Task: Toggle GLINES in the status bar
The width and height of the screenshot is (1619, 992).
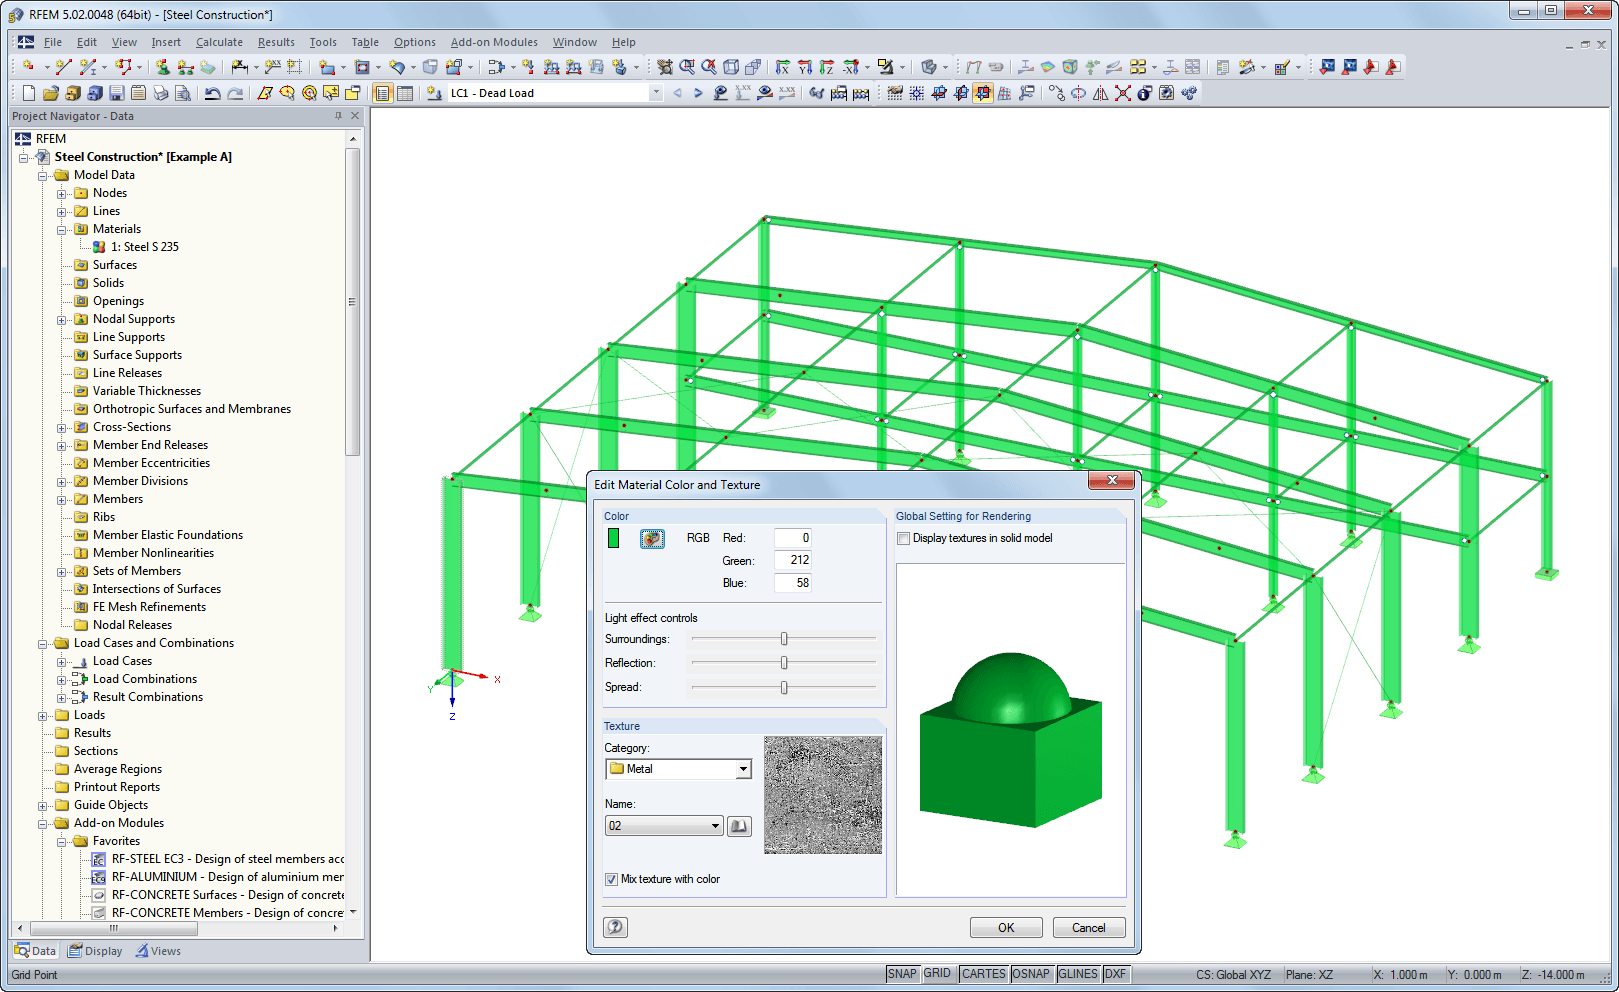Action: [1078, 974]
